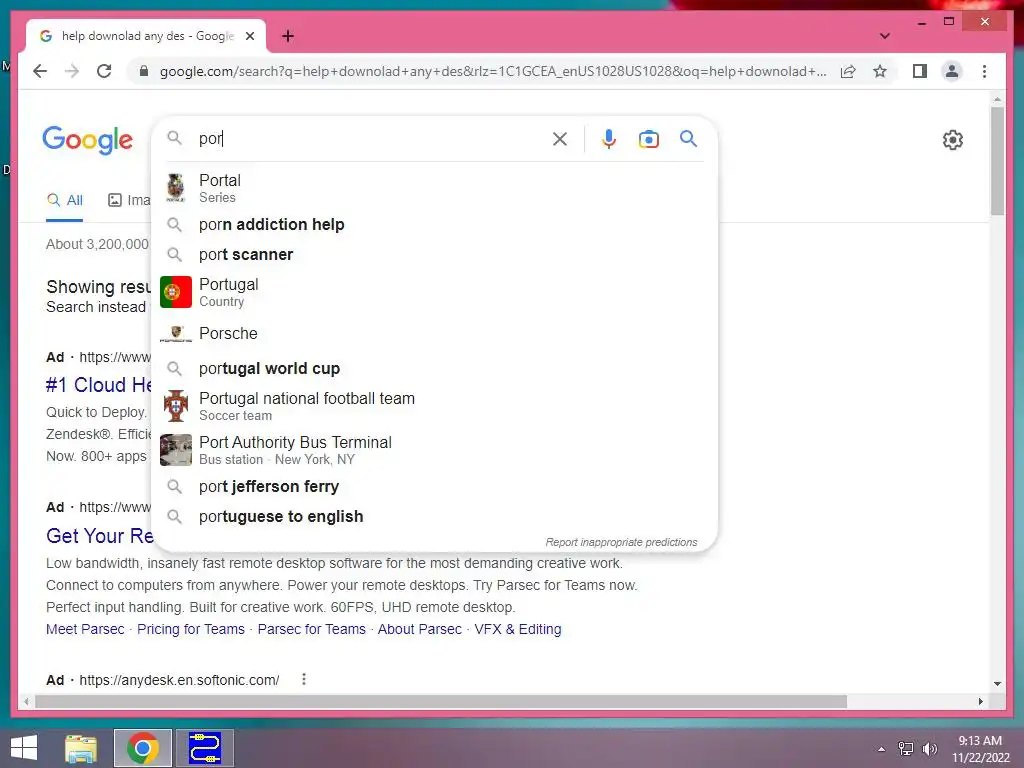Viewport: 1024px width, 768px height.
Task: Open three-dot menu beside anydesk softonic ad
Action: [304, 679]
